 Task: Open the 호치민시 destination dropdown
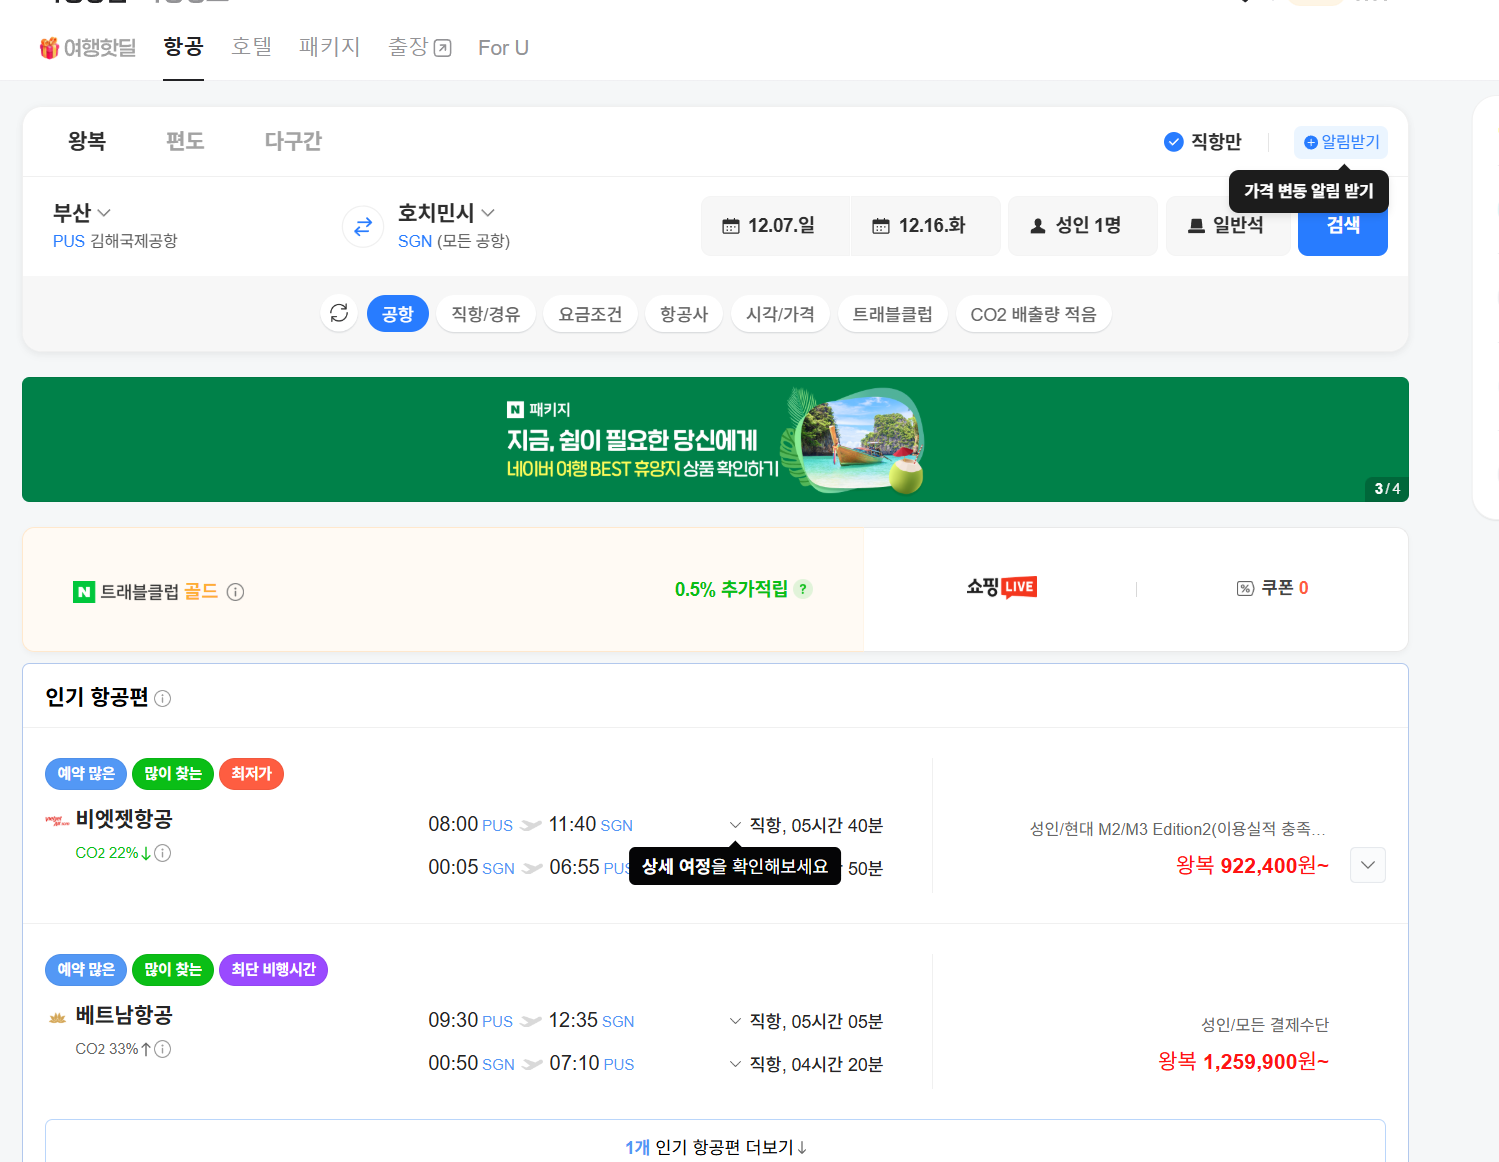pyautogui.click(x=446, y=213)
